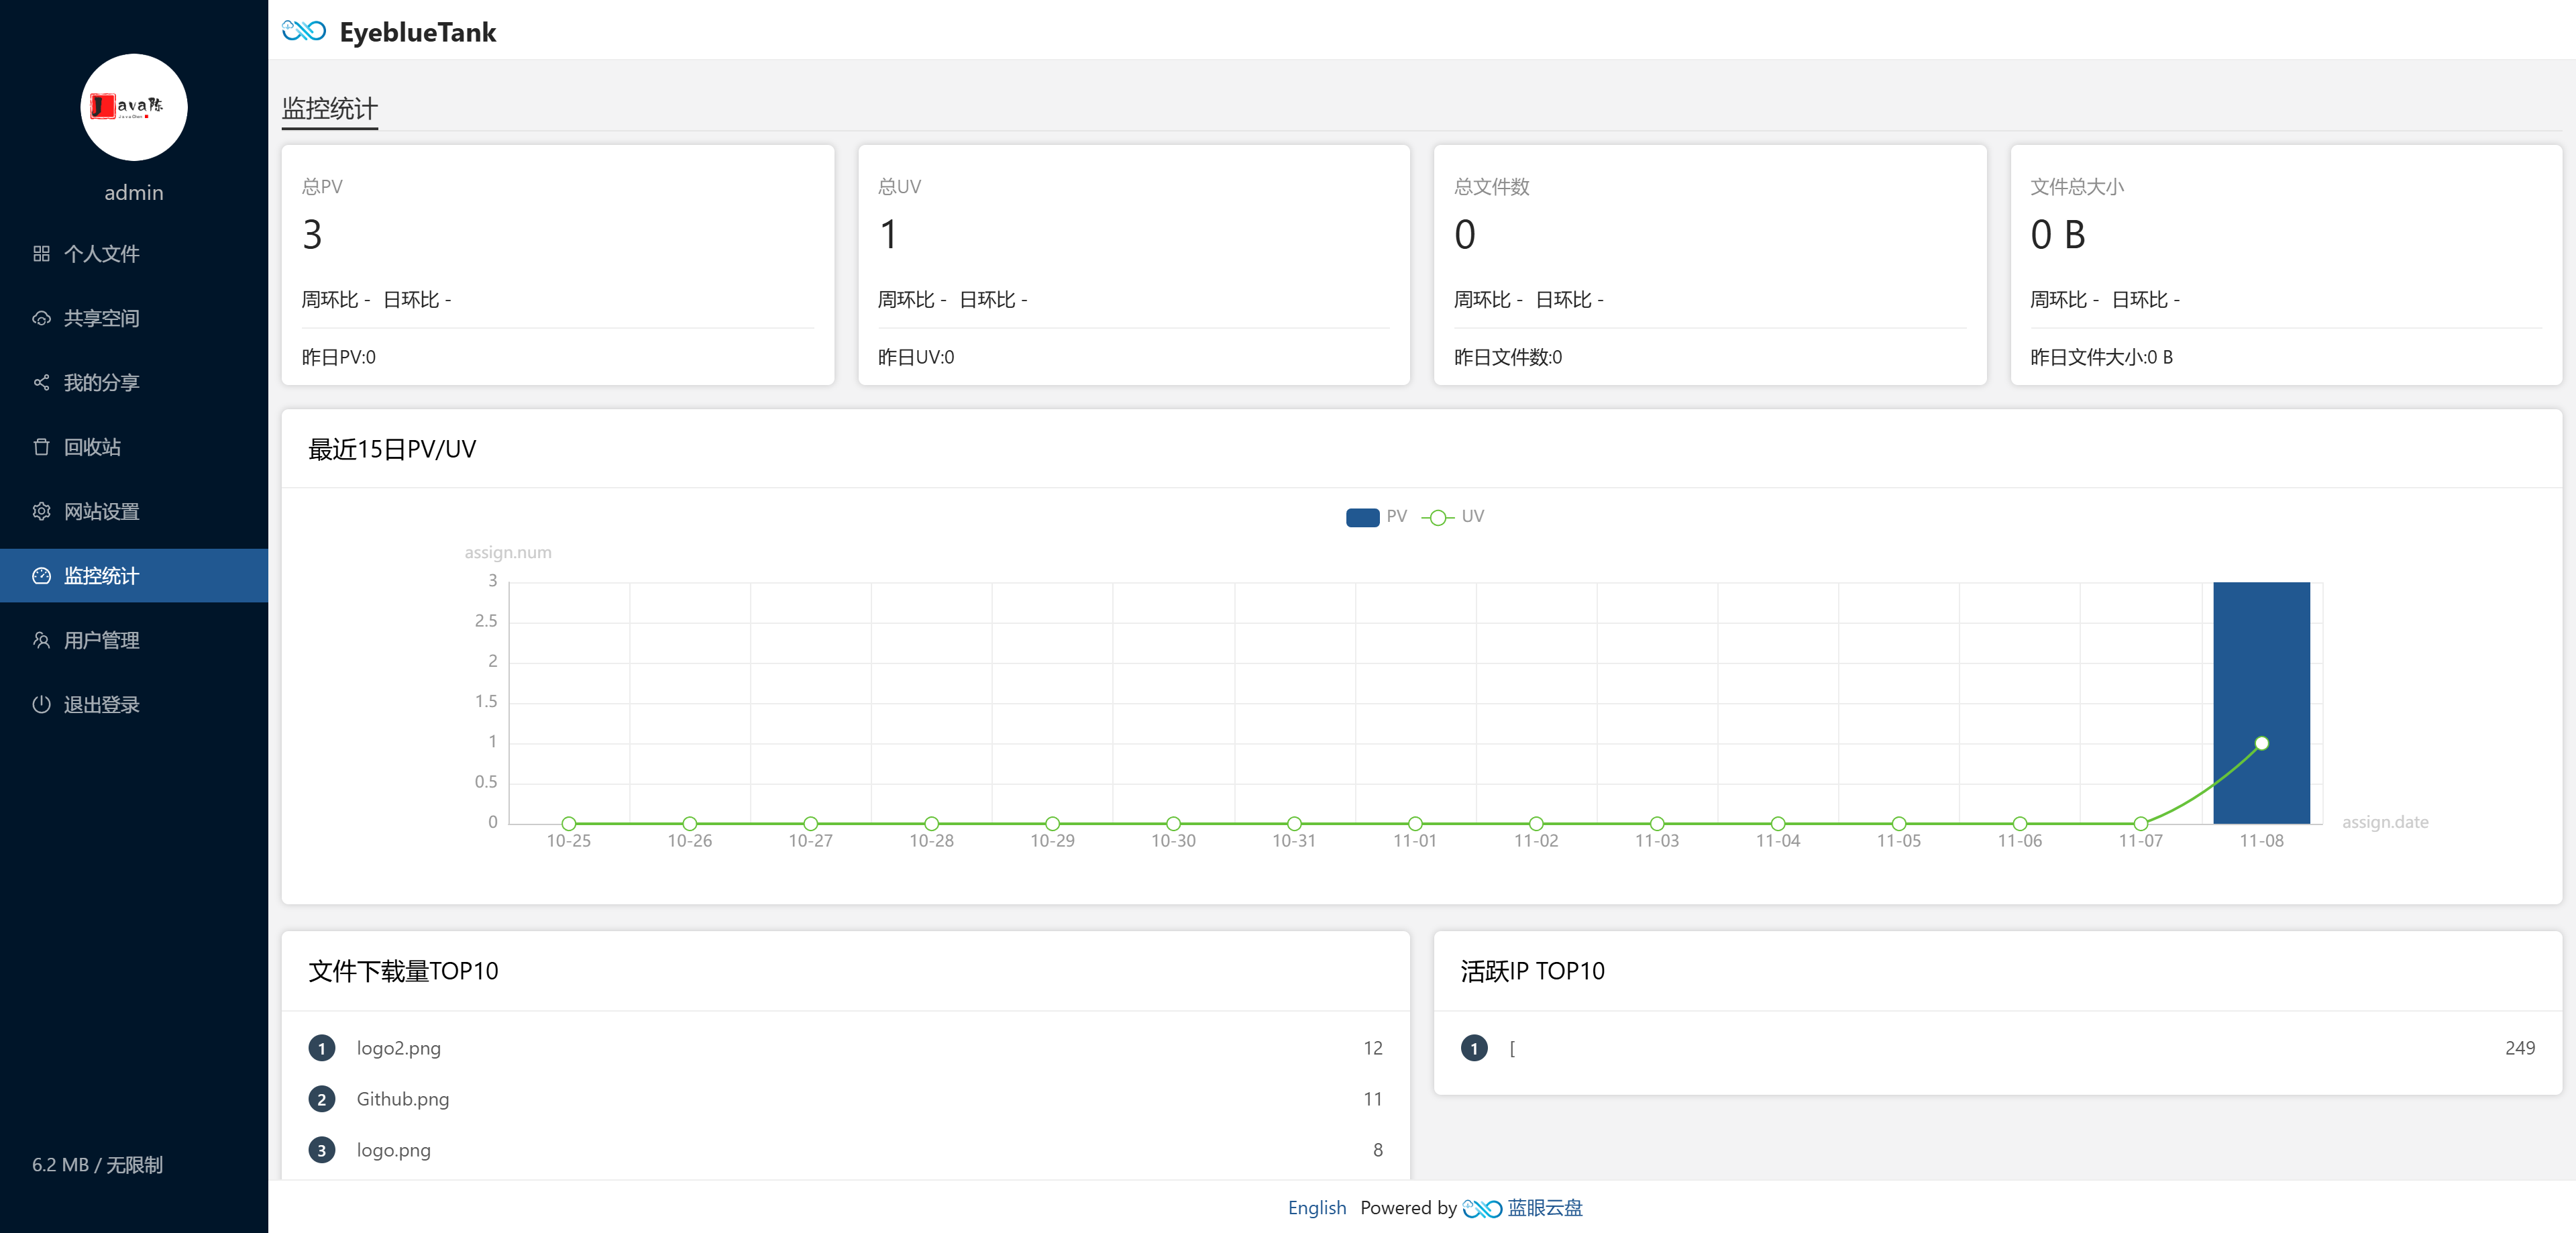
Task: Click the my shares icon
Action: pos(41,383)
